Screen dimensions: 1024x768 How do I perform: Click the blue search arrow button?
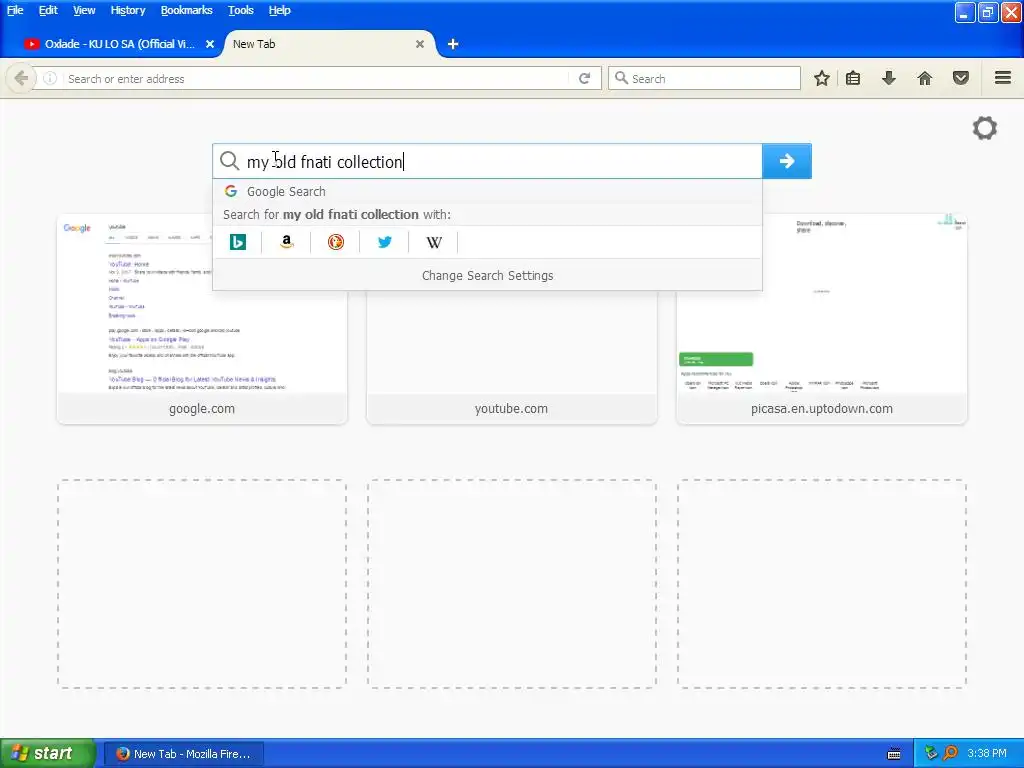click(x=787, y=161)
